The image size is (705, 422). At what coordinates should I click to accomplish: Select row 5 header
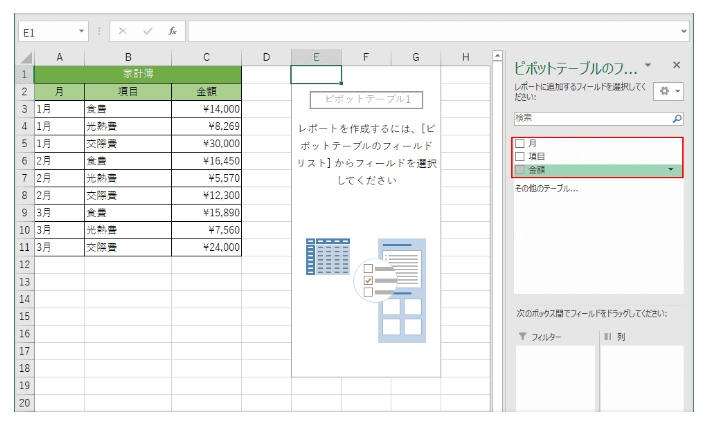[x=24, y=143]
